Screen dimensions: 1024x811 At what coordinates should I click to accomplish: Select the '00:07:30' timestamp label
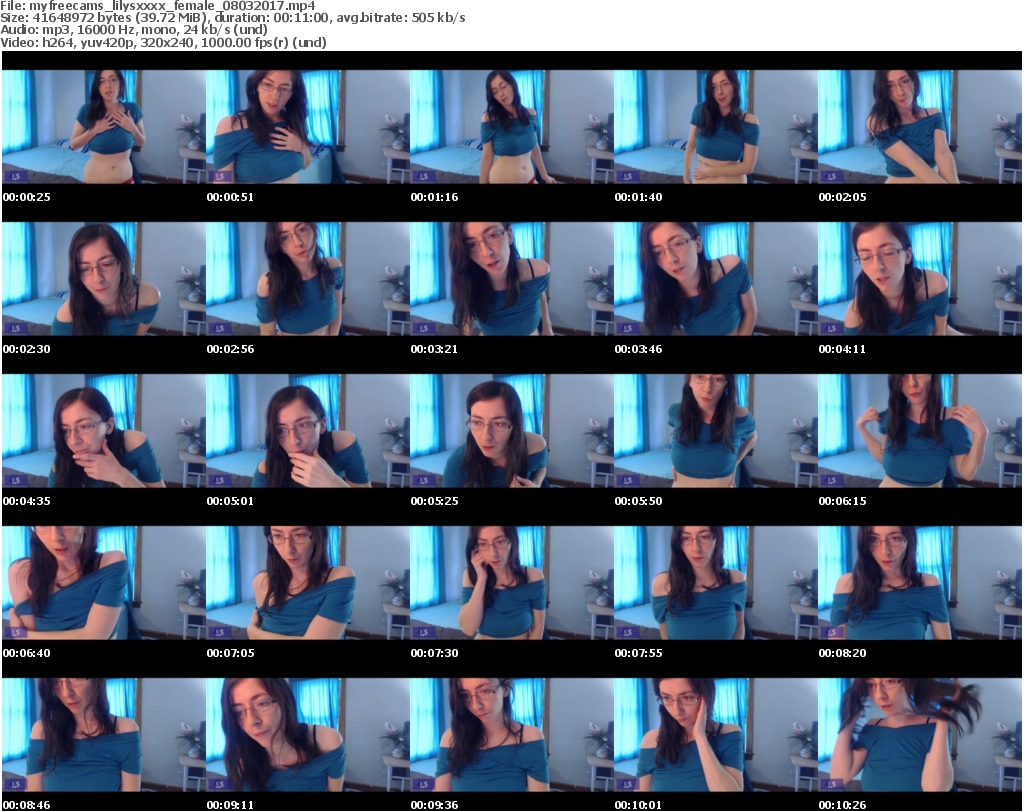(x=434, y=653)
